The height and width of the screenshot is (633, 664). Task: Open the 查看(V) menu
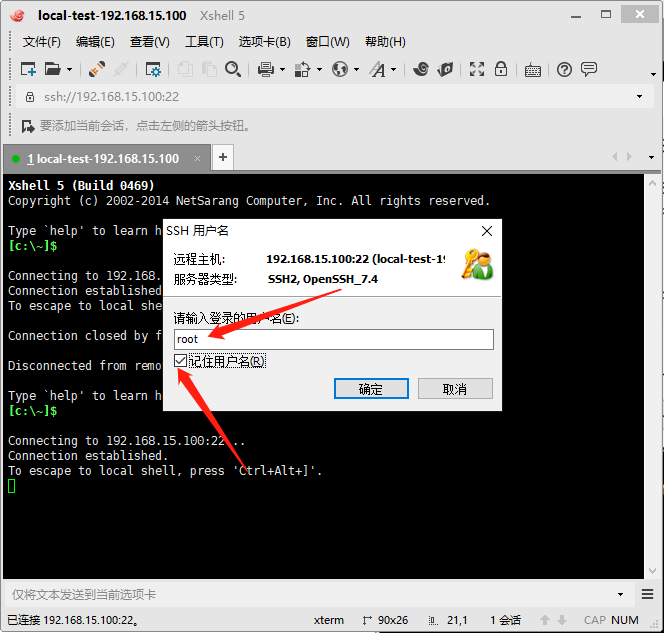pos(149,42)
